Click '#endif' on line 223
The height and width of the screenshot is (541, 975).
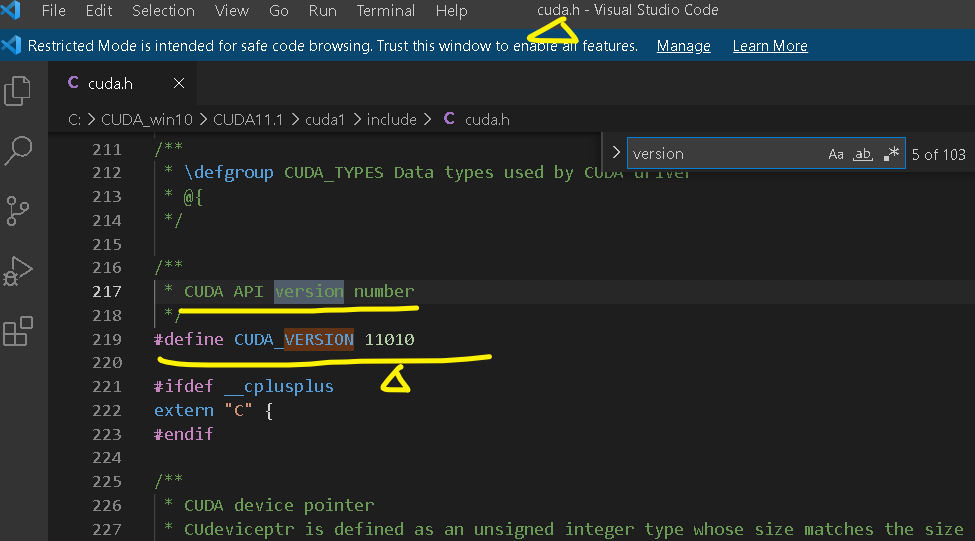point(183,434)
